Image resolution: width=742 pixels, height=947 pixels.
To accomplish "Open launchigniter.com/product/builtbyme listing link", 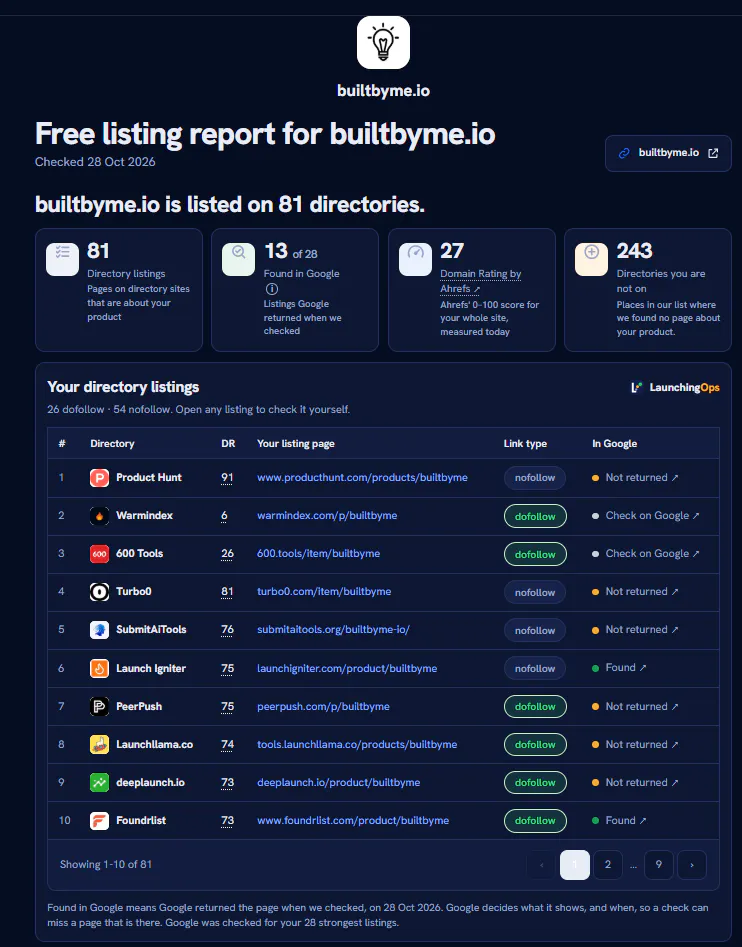I will click(347, 668).
